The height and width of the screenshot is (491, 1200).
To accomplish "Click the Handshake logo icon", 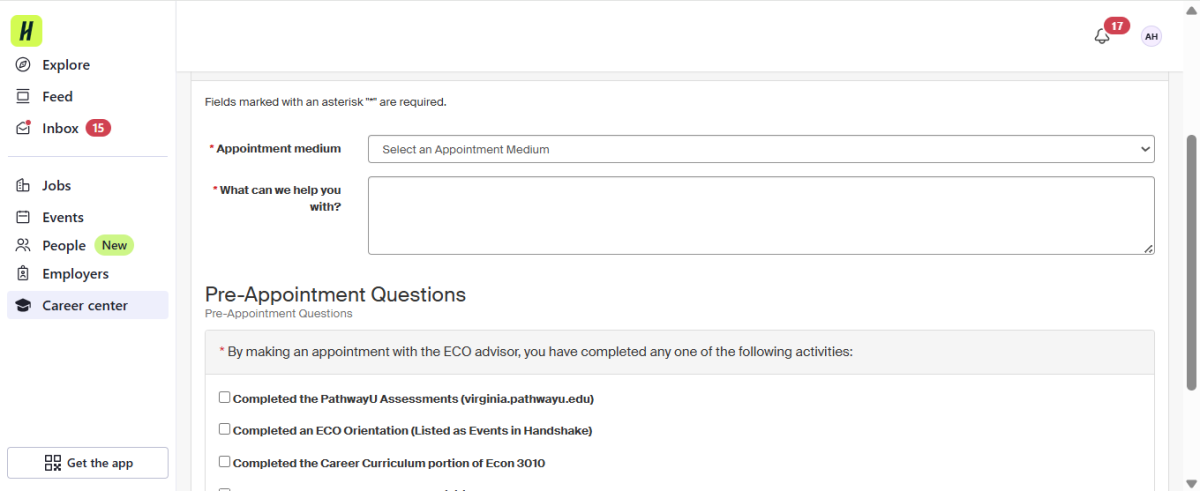I will [x=27, y=31].
